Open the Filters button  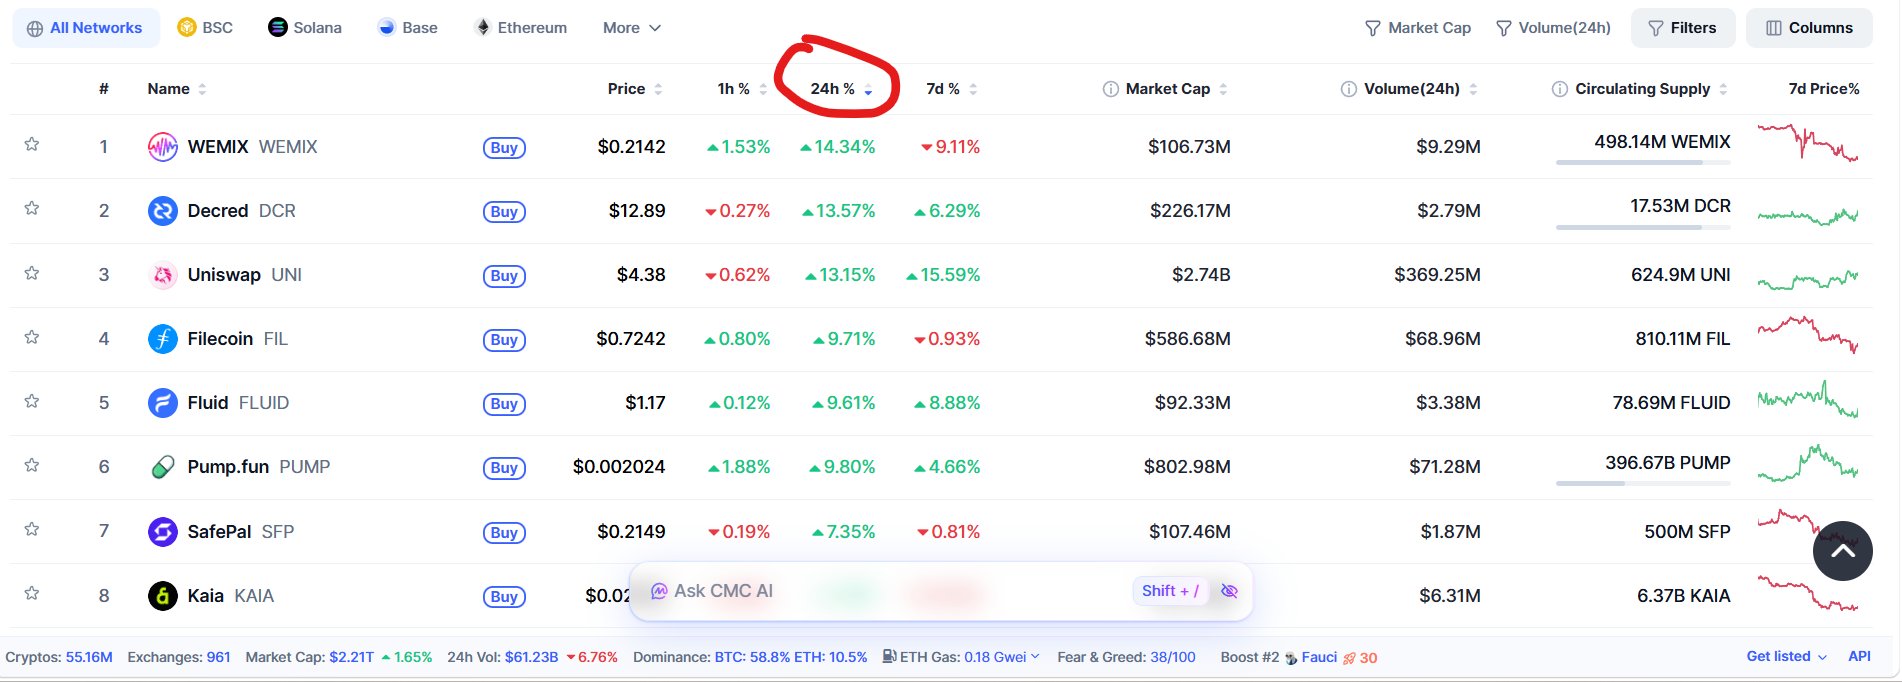[1682, 28]
